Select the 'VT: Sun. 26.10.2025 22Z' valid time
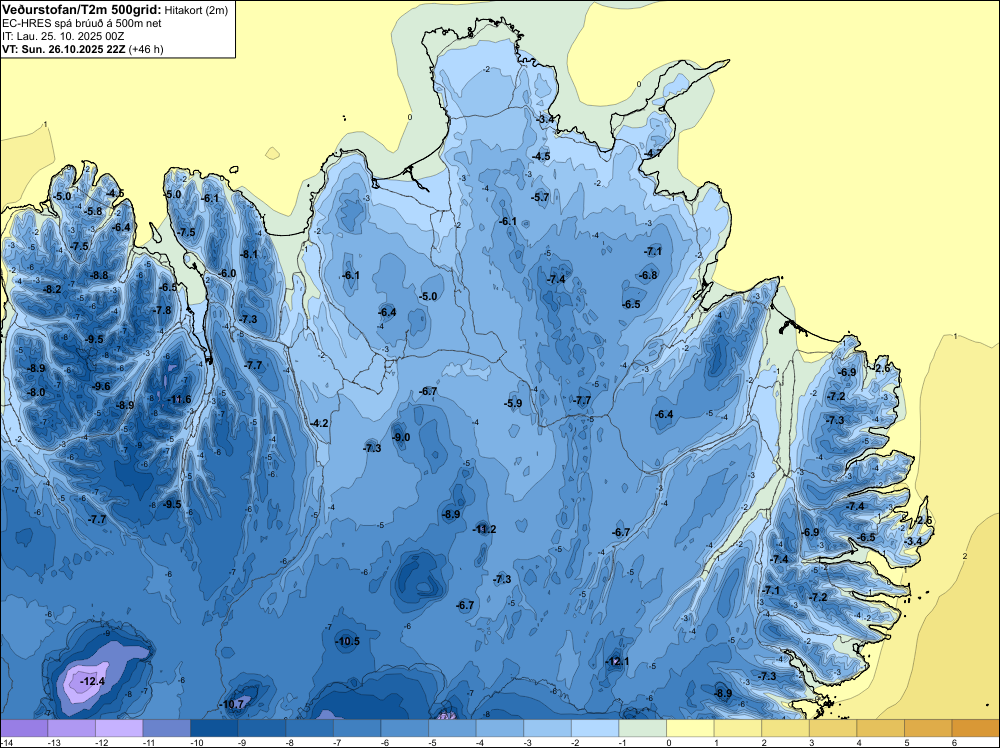Viewport: 1000px width, 748px height. pos(64,49)
